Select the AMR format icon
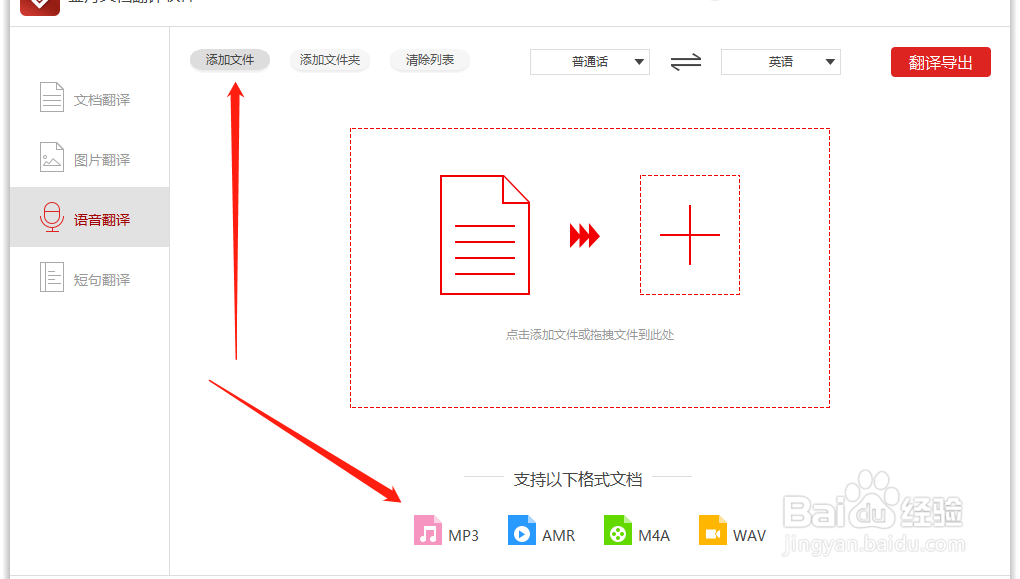Image resolution: width=1020 pixels, height=579 pixels. pos(523,532)
